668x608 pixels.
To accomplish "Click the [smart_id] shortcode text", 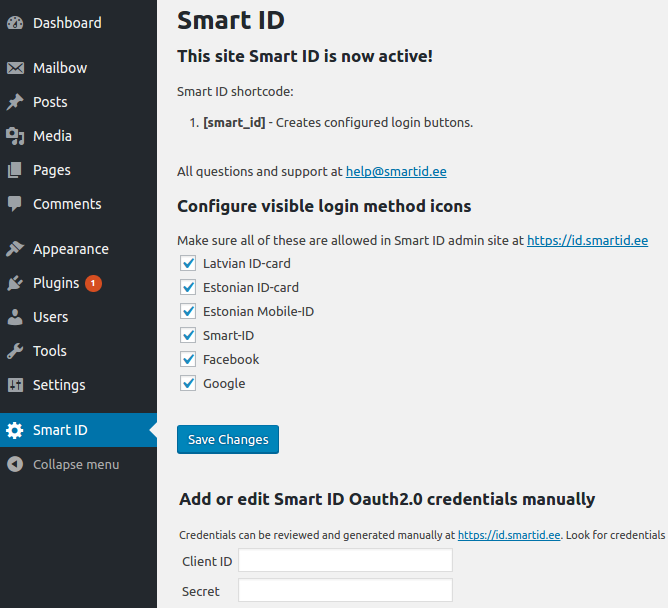I will tap(234, 123).
